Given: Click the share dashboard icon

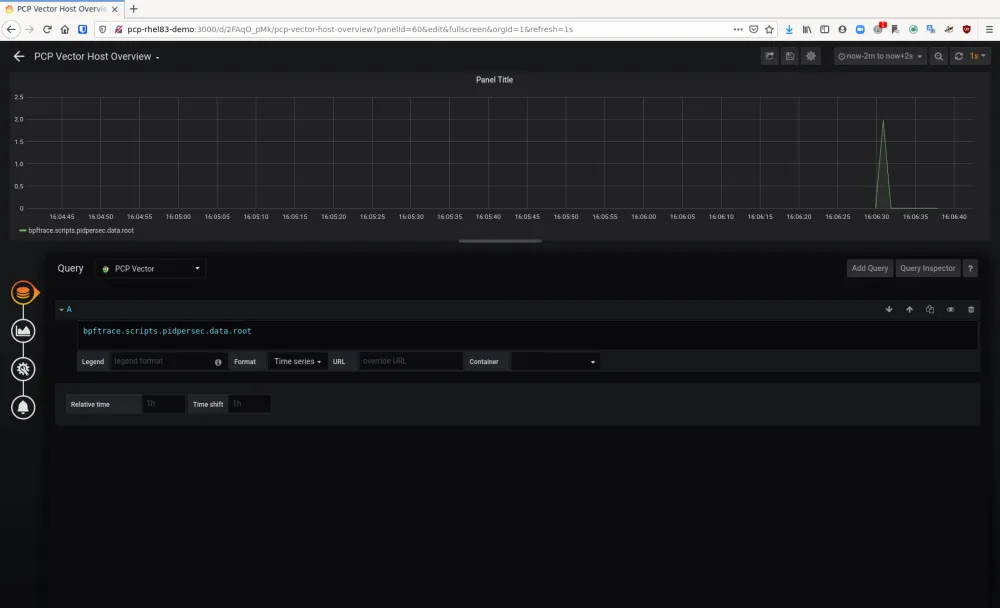Looking at the screenshot, I should tap(769, 56).
